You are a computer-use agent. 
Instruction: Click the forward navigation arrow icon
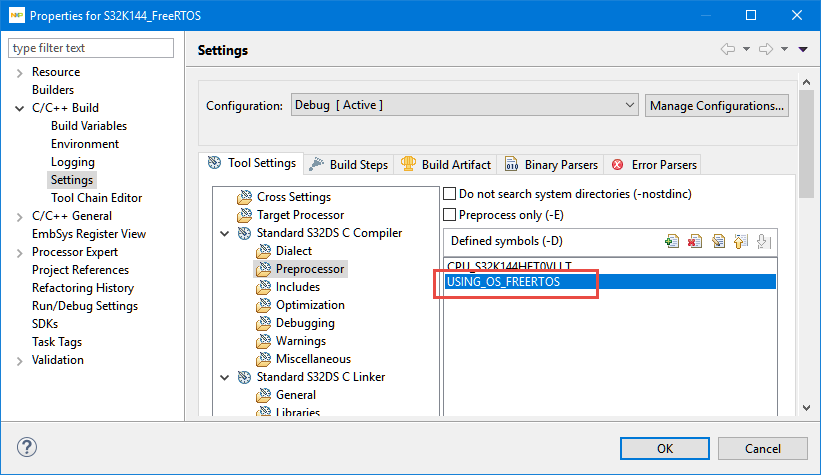pyautogui.click(x=766, y=50)
